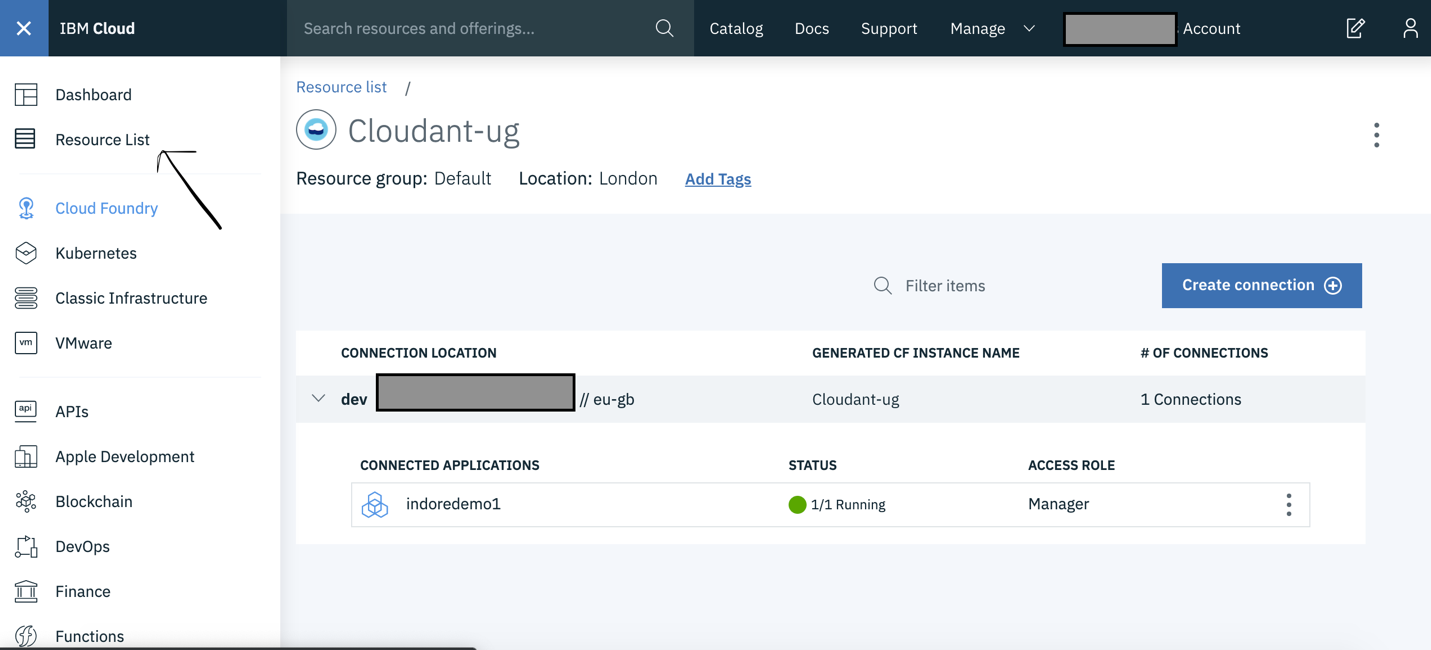Click the IBM Cloud home logo text
This screenshot has width=1431, height=650.
tap(97, 29)
